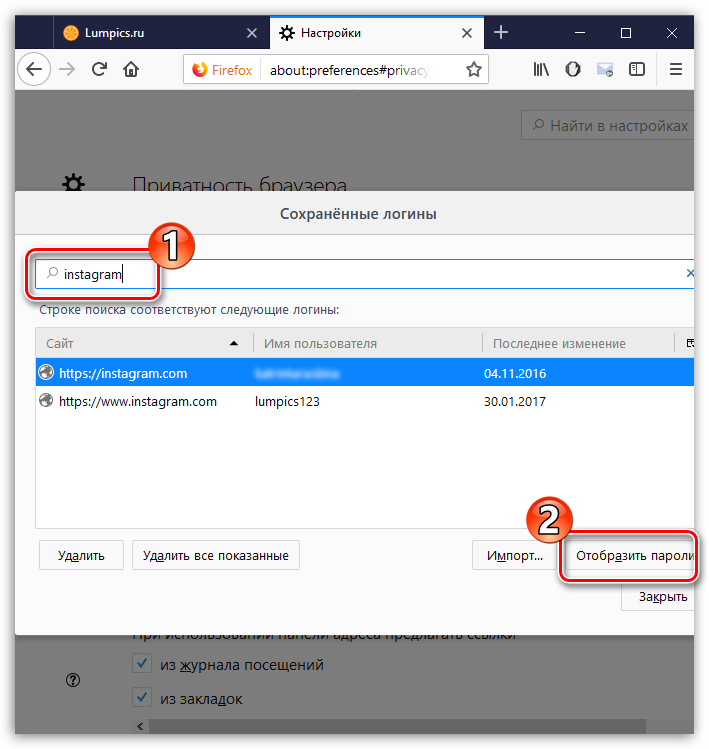Sort by Последнее изменение column header

point(578,343)
